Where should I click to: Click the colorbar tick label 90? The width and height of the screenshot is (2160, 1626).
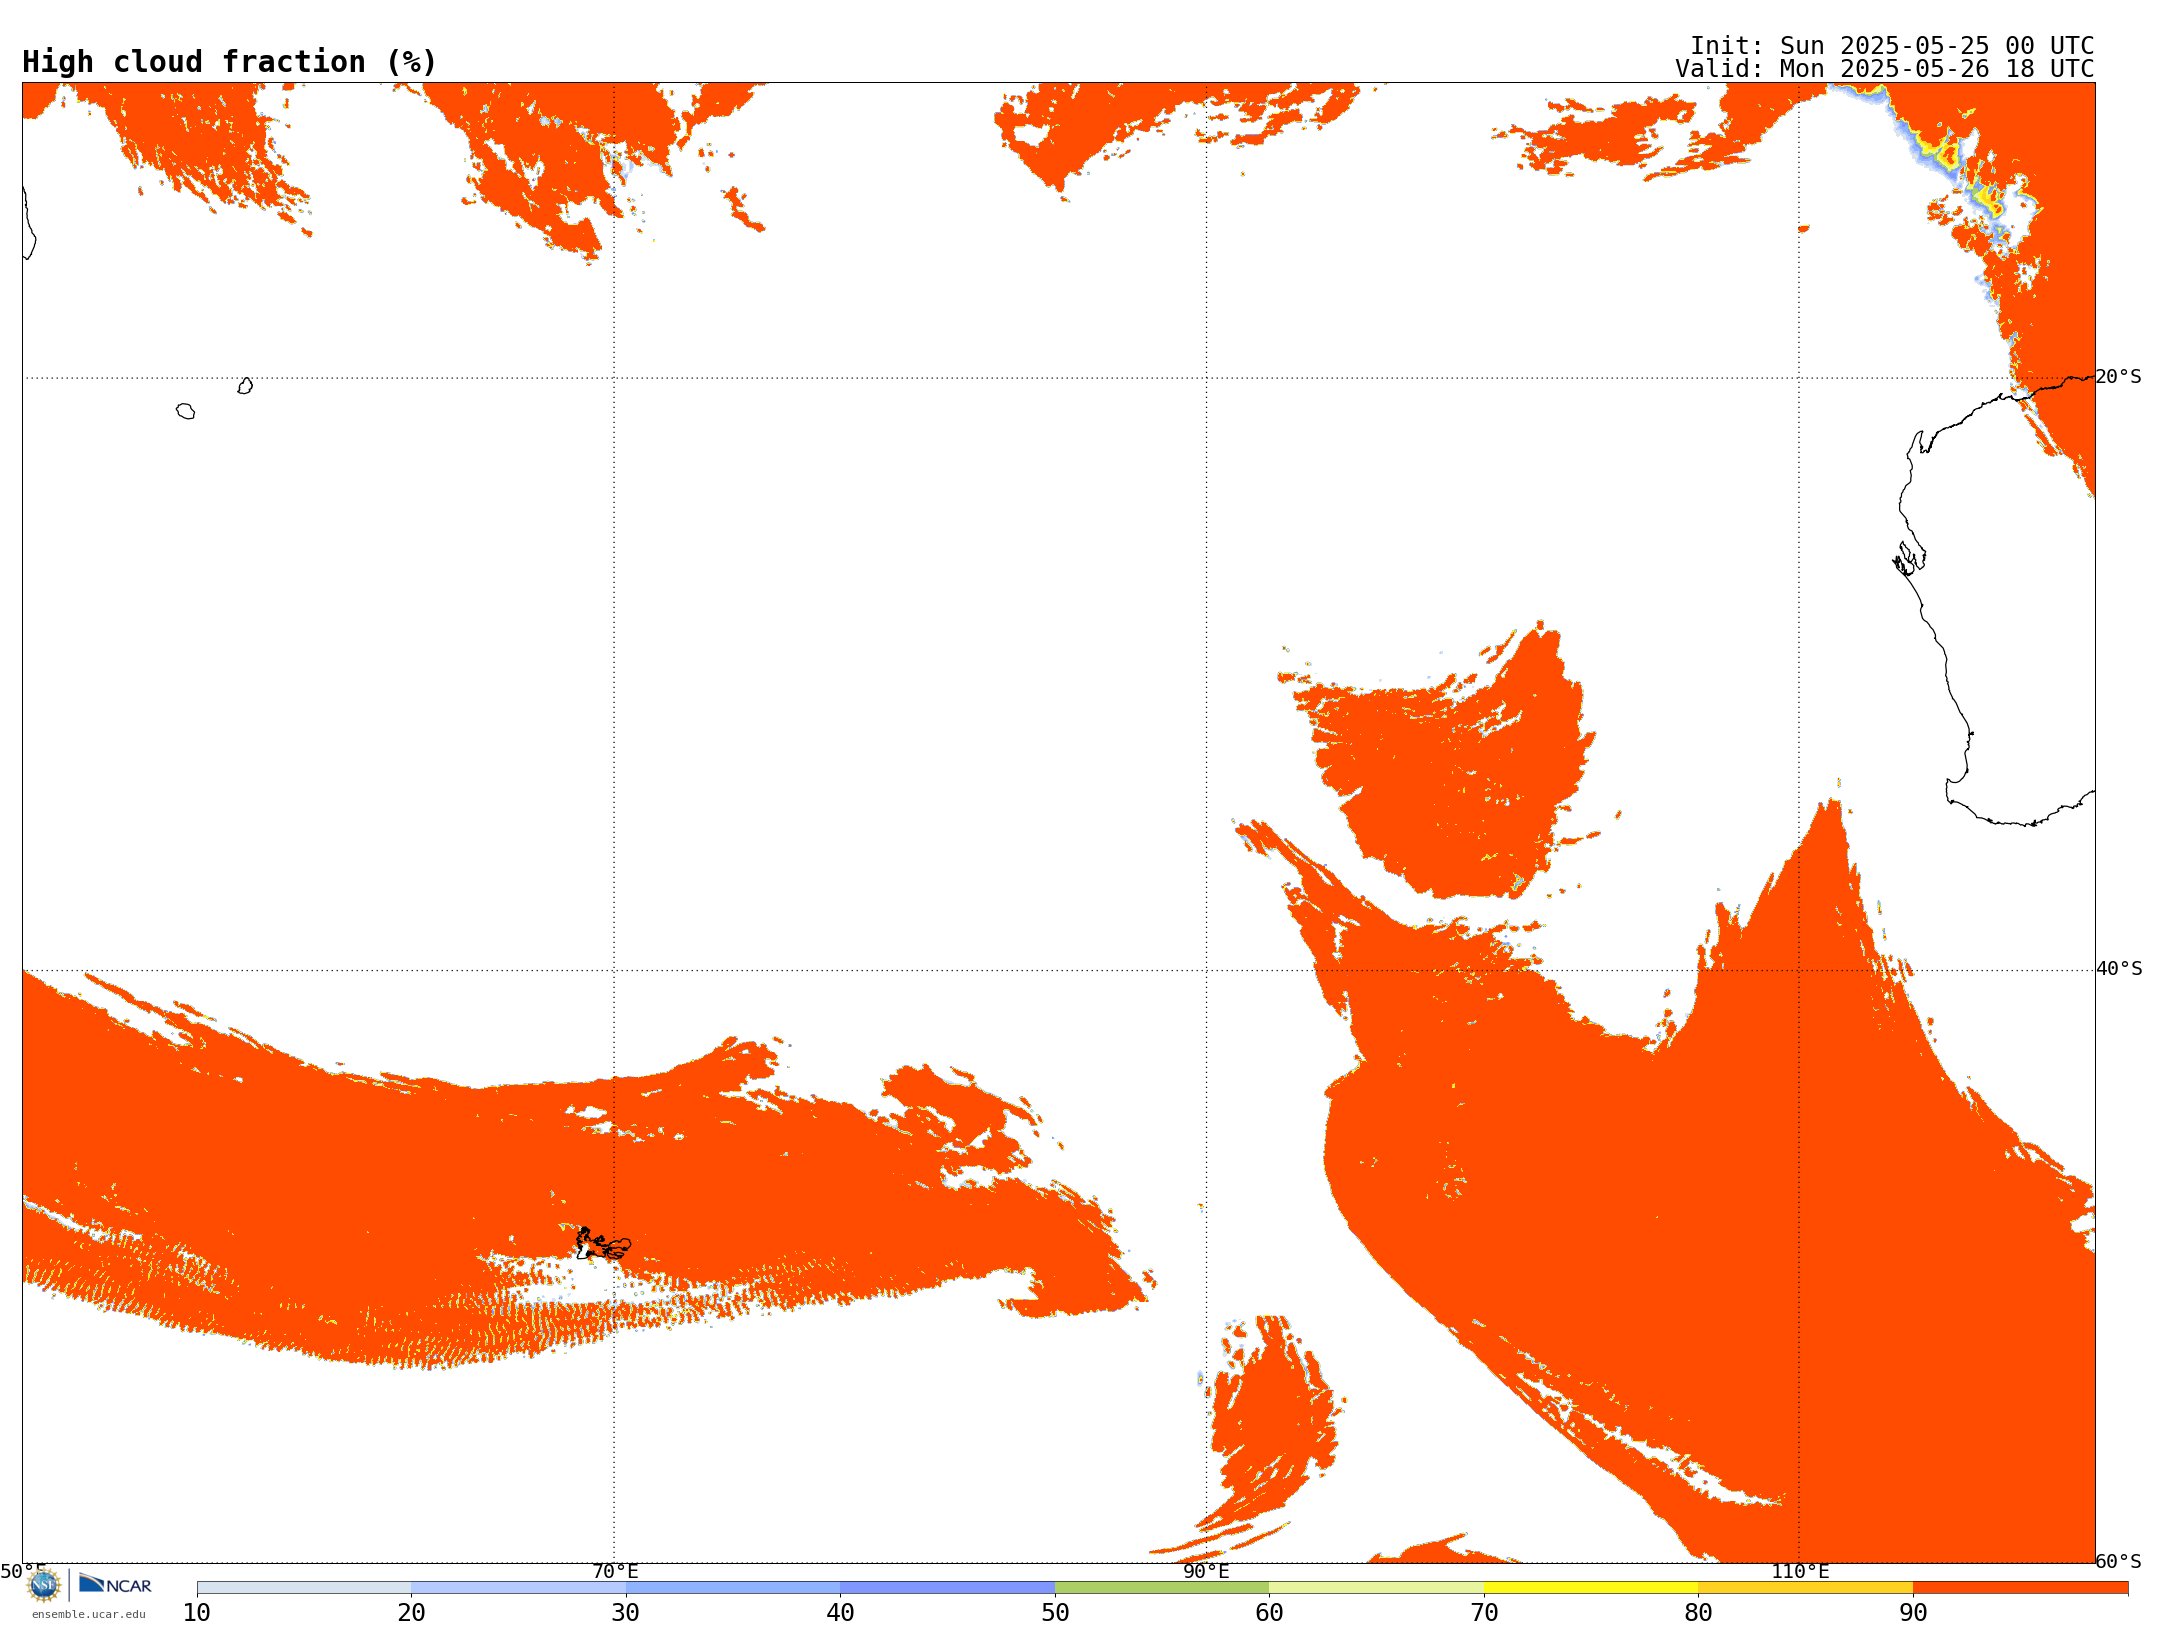(1913, 1613)
